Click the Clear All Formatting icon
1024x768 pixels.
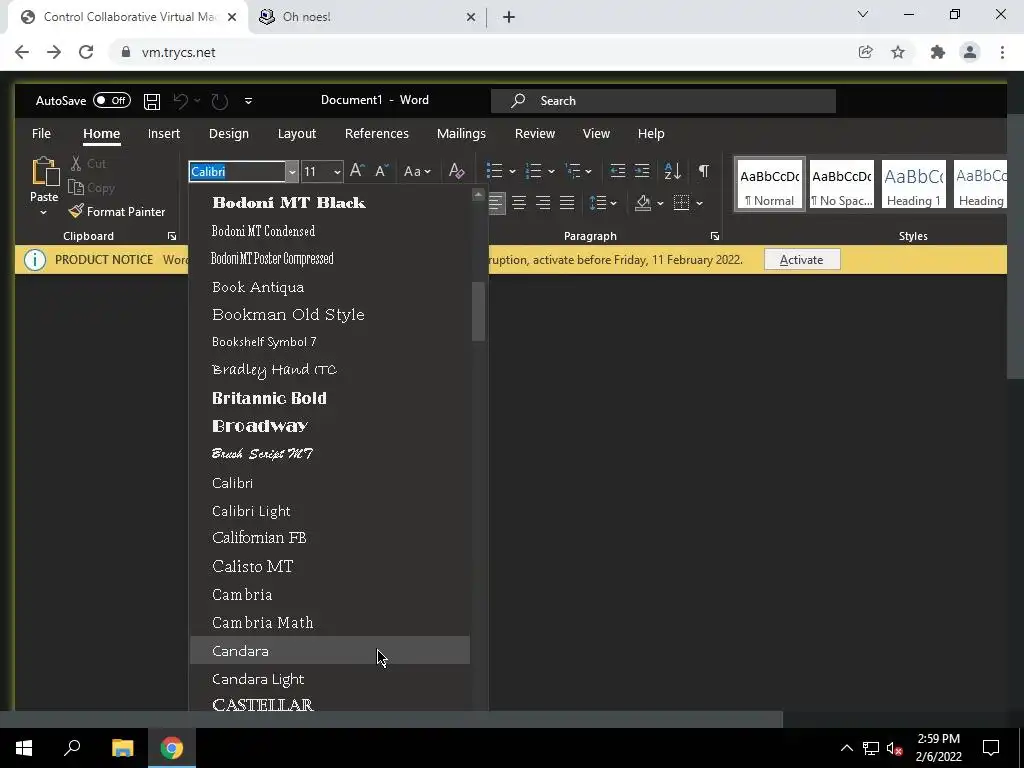456,171
